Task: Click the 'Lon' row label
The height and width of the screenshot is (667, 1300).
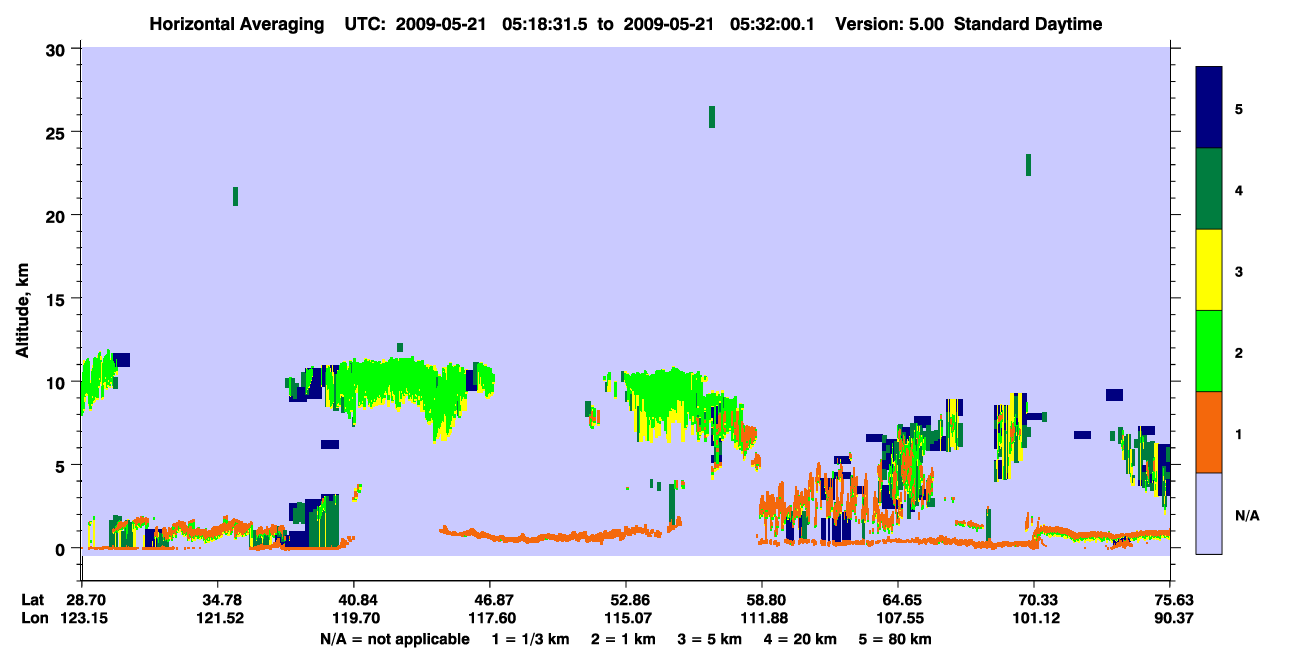Action: [x=34, y=618]
